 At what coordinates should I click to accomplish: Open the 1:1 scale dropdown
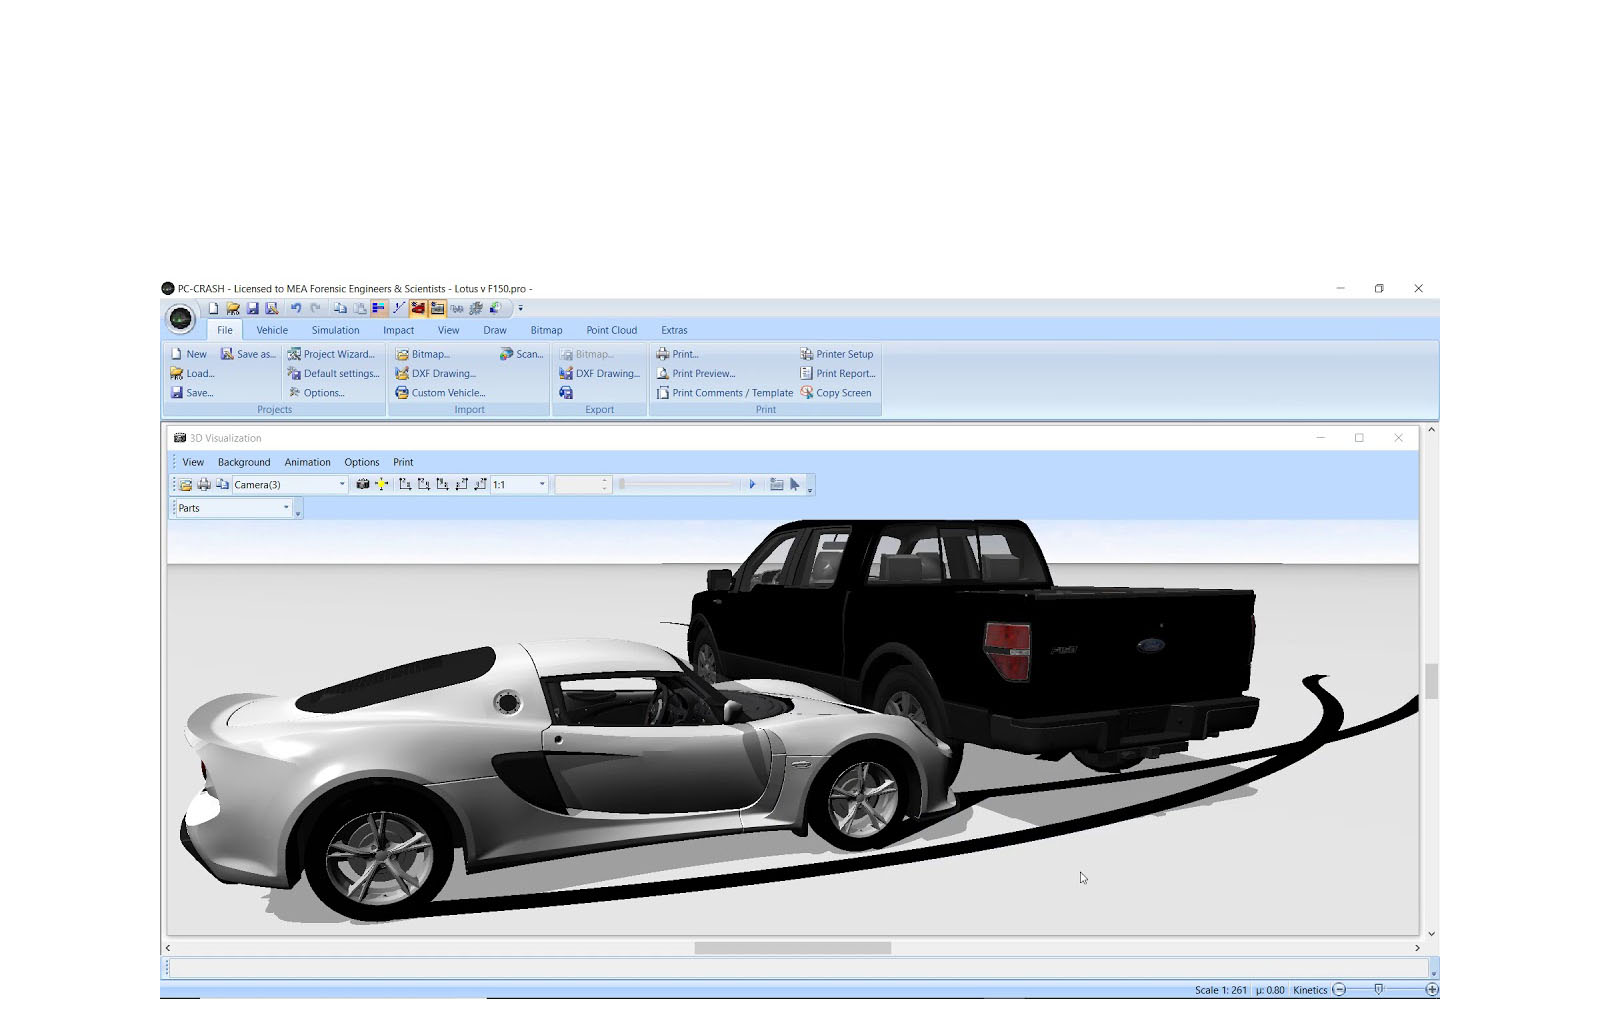[542, 485]
